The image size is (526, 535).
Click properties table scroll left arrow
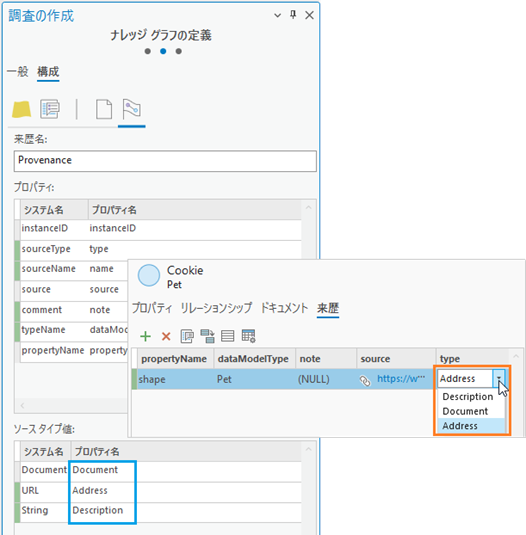22,406
